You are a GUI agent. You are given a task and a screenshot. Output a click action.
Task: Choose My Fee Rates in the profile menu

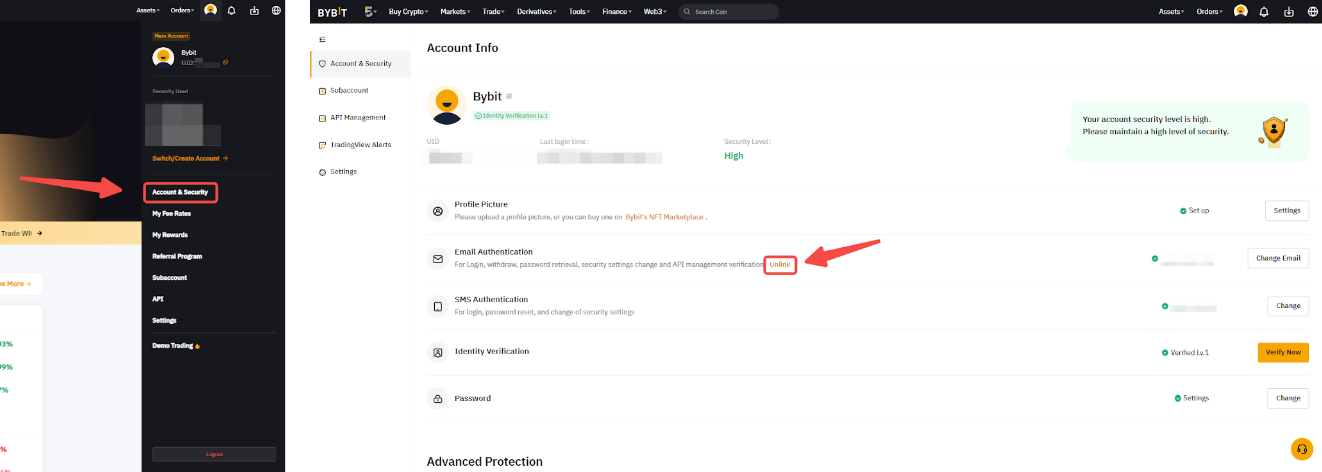(171, 213)
